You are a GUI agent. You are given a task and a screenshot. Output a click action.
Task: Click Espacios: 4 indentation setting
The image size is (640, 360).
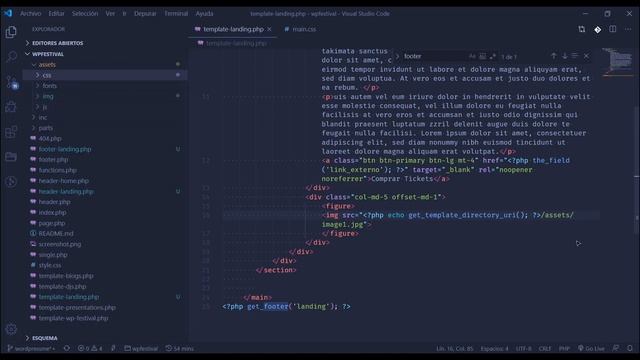(x=494, y=349)
